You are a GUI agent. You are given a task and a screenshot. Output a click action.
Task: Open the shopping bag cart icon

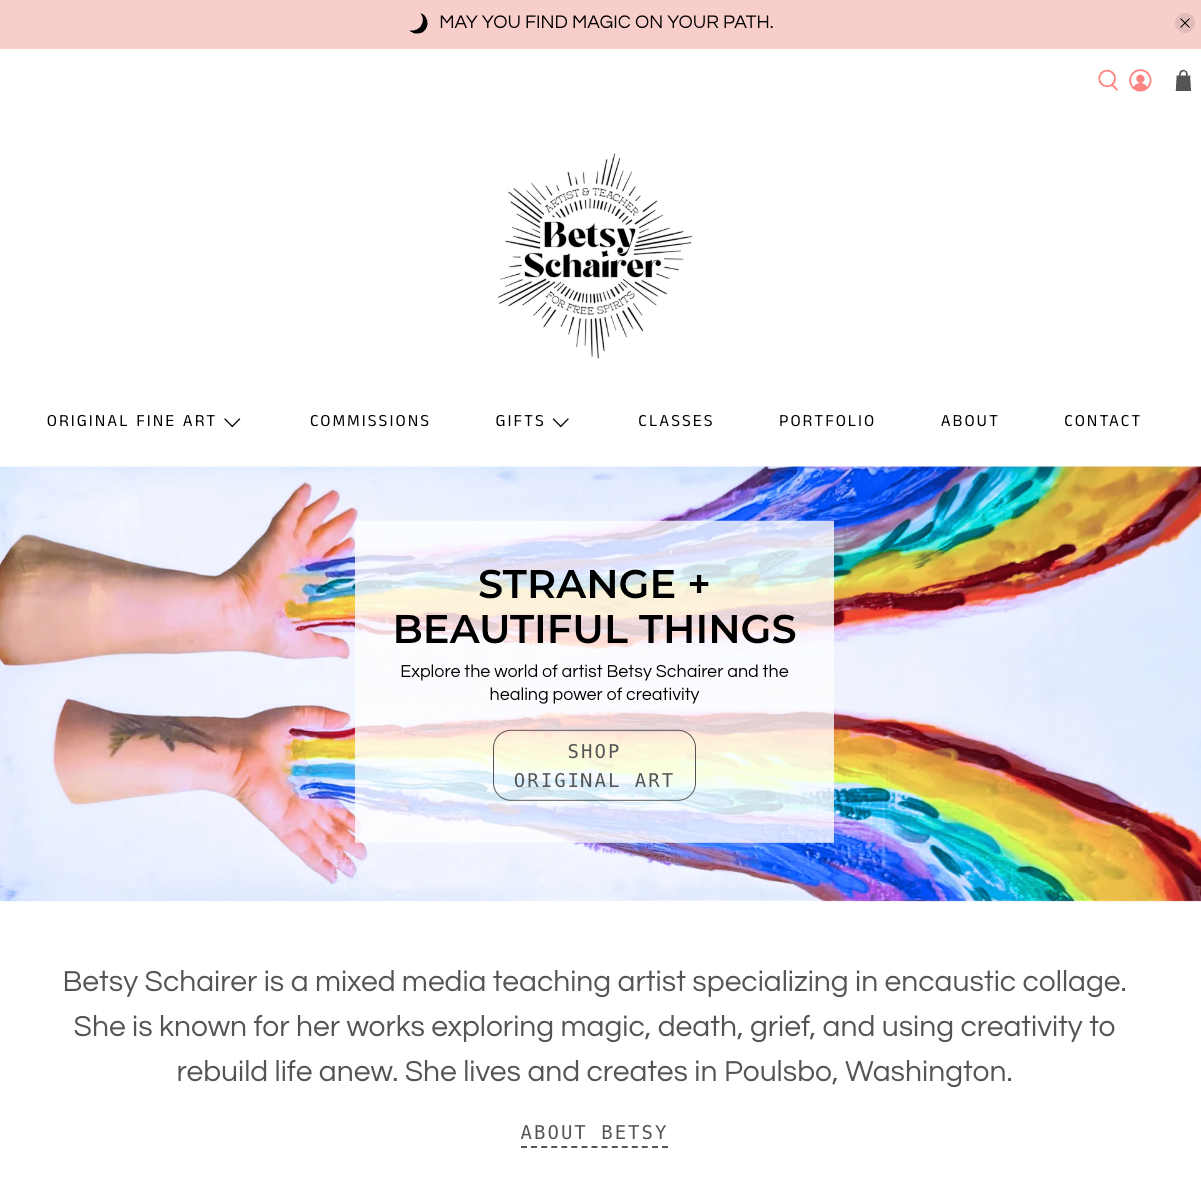[x=1183, y=81]
